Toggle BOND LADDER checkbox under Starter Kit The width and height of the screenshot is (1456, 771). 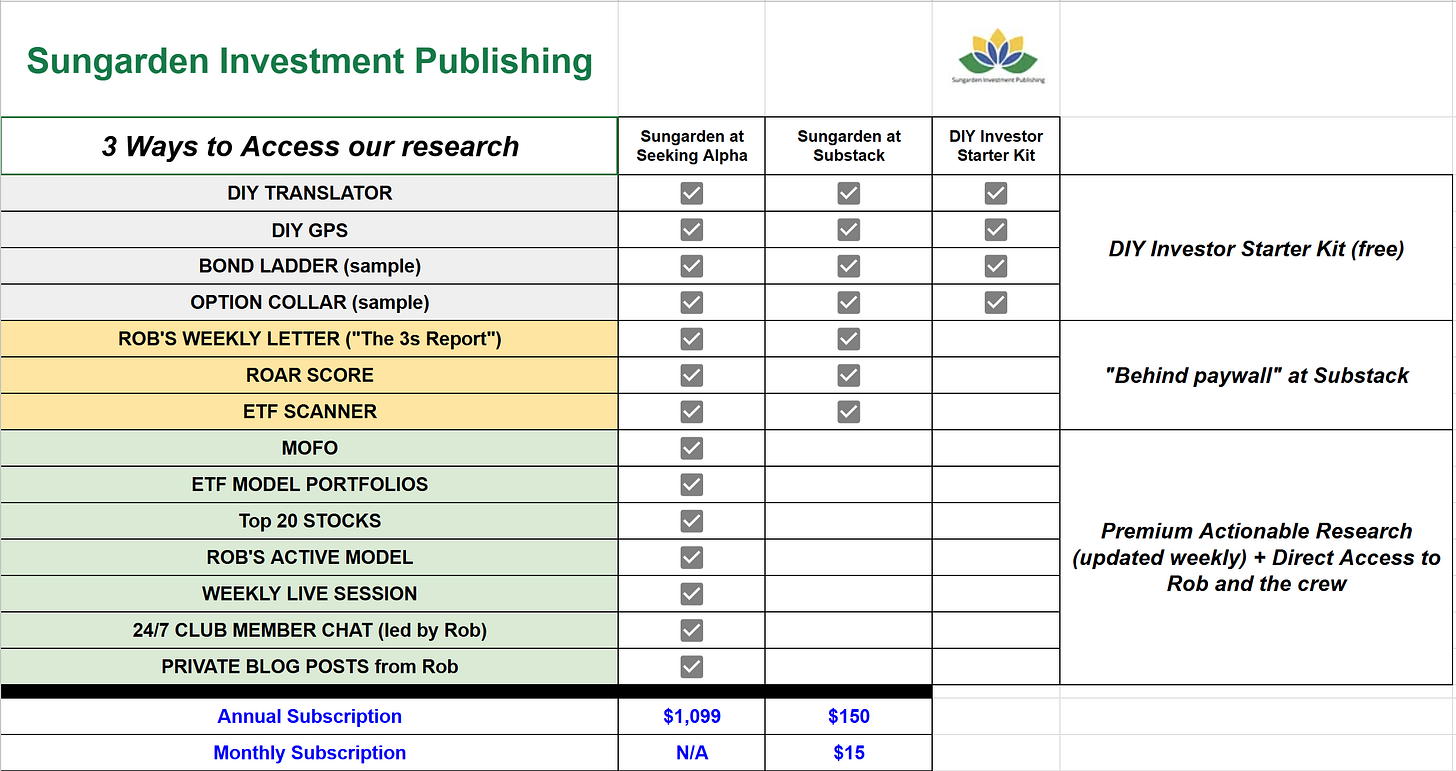(x=996, y=266)
